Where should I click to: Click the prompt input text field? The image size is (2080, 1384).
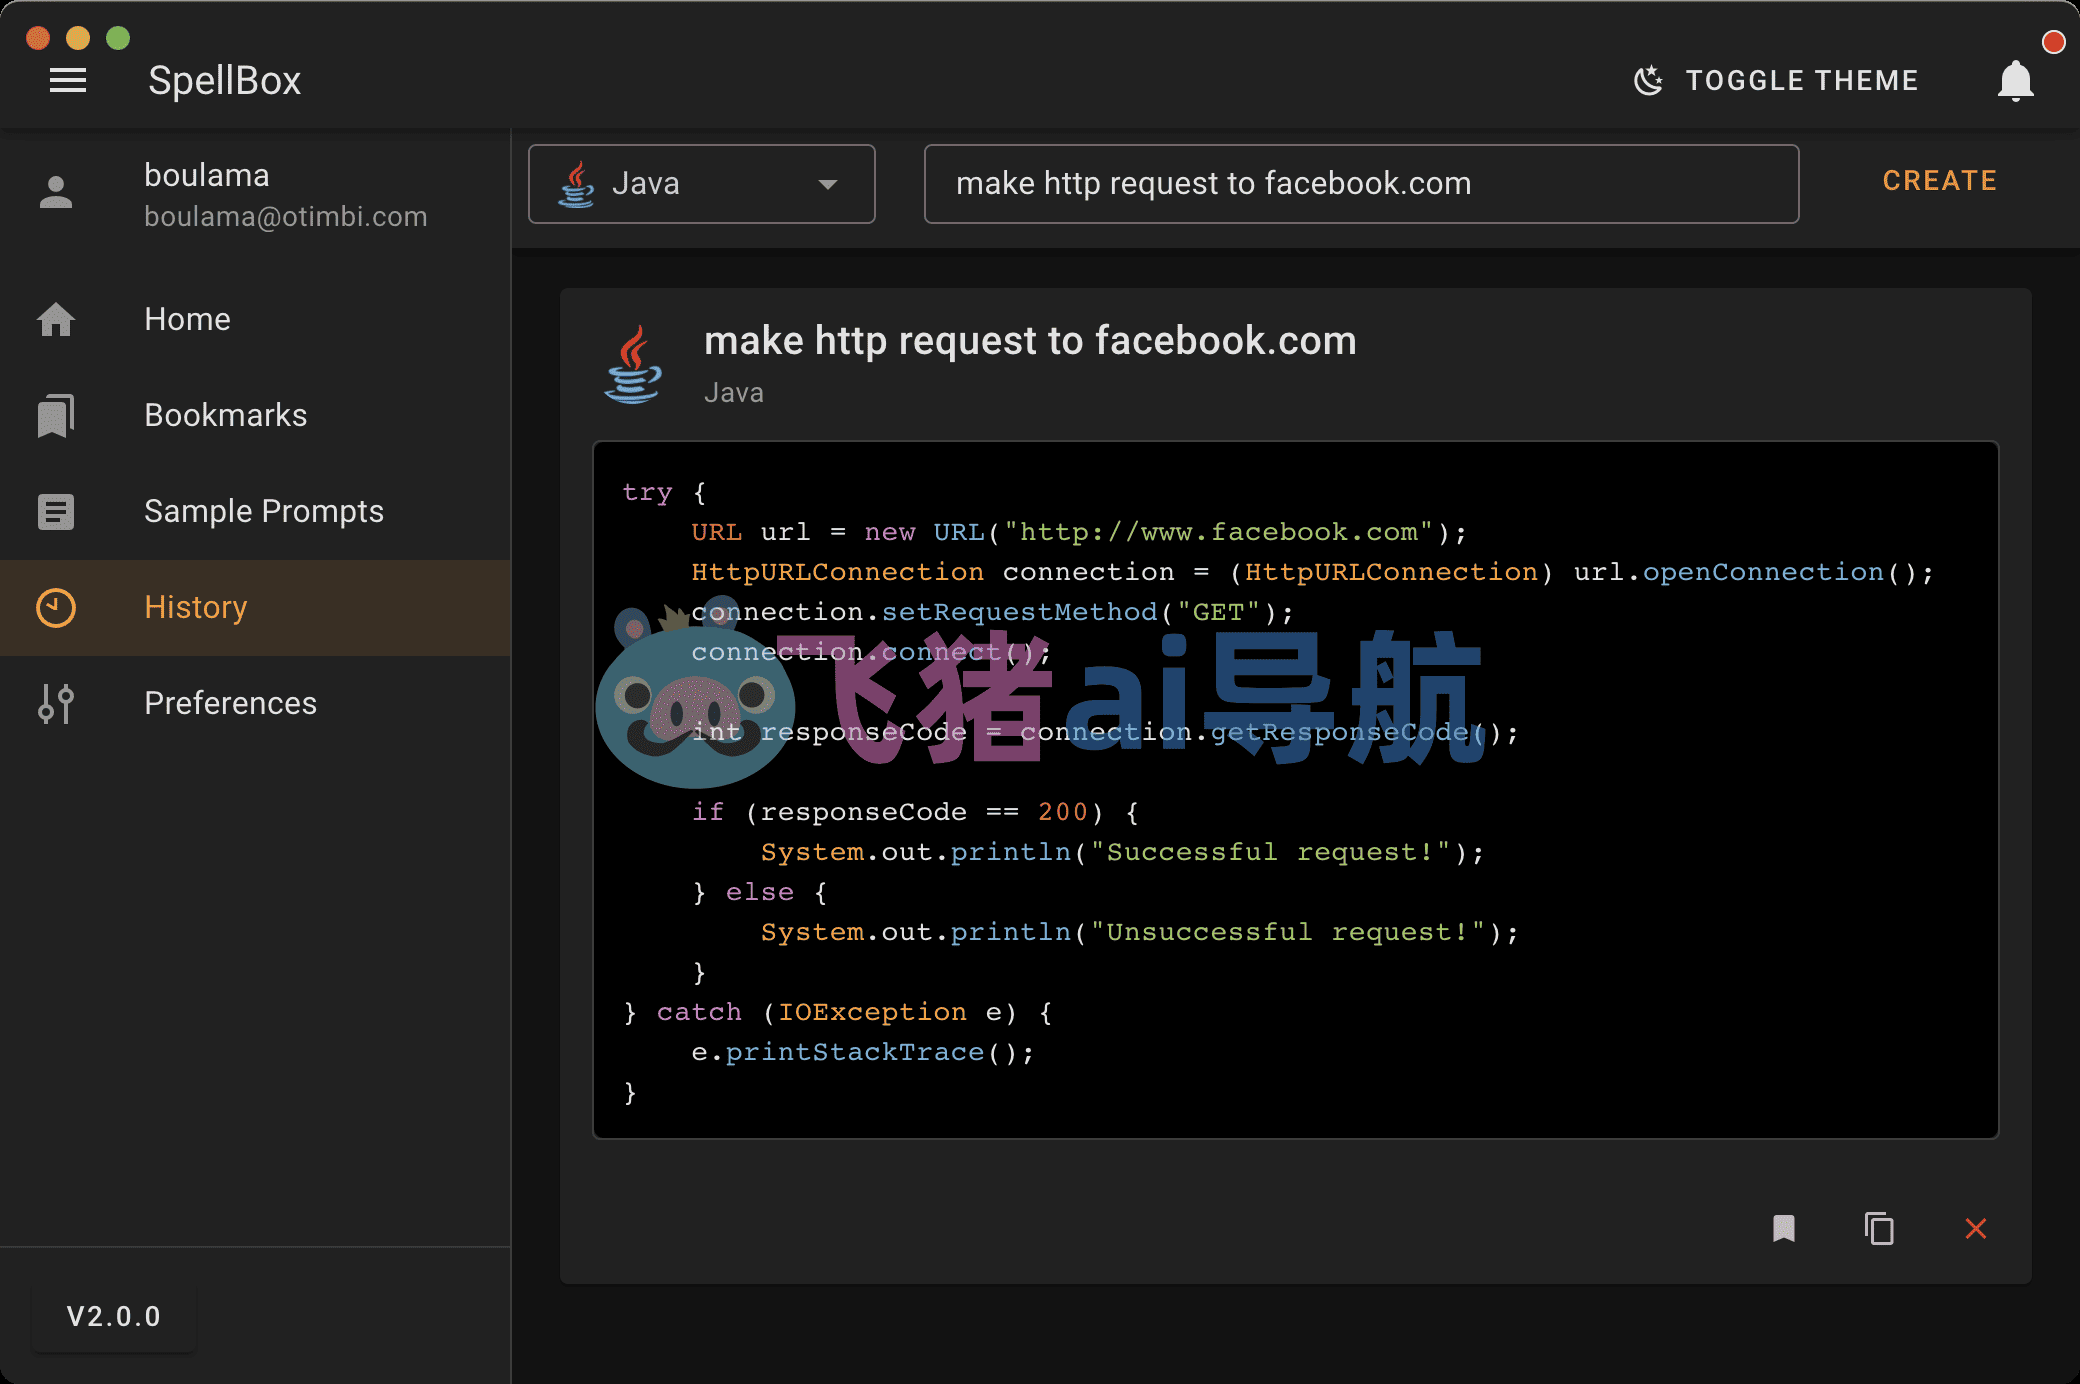click(x=1361, y=184)
